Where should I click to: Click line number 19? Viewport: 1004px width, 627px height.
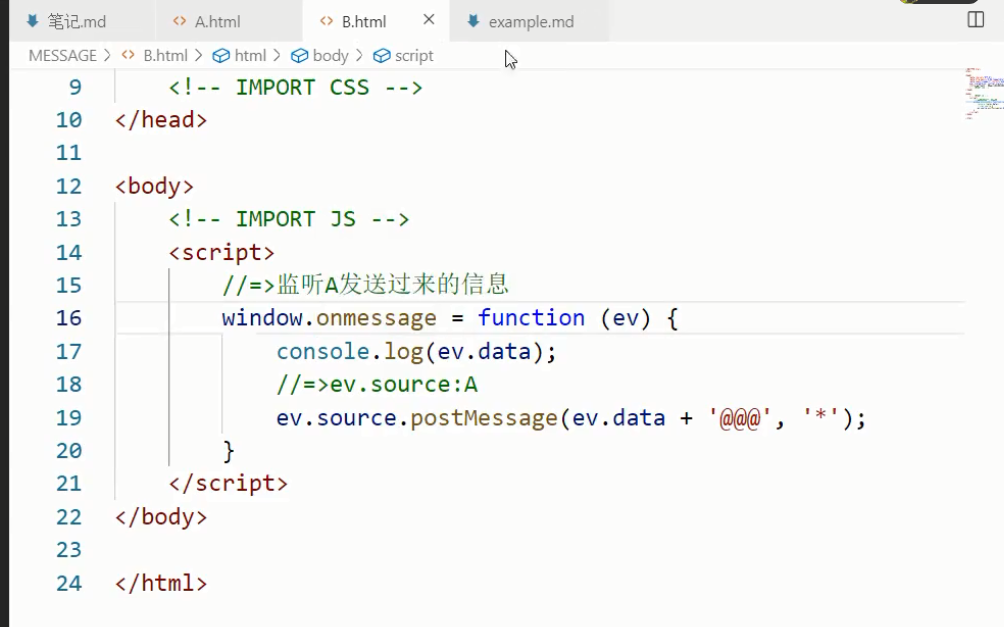[69, 418]
